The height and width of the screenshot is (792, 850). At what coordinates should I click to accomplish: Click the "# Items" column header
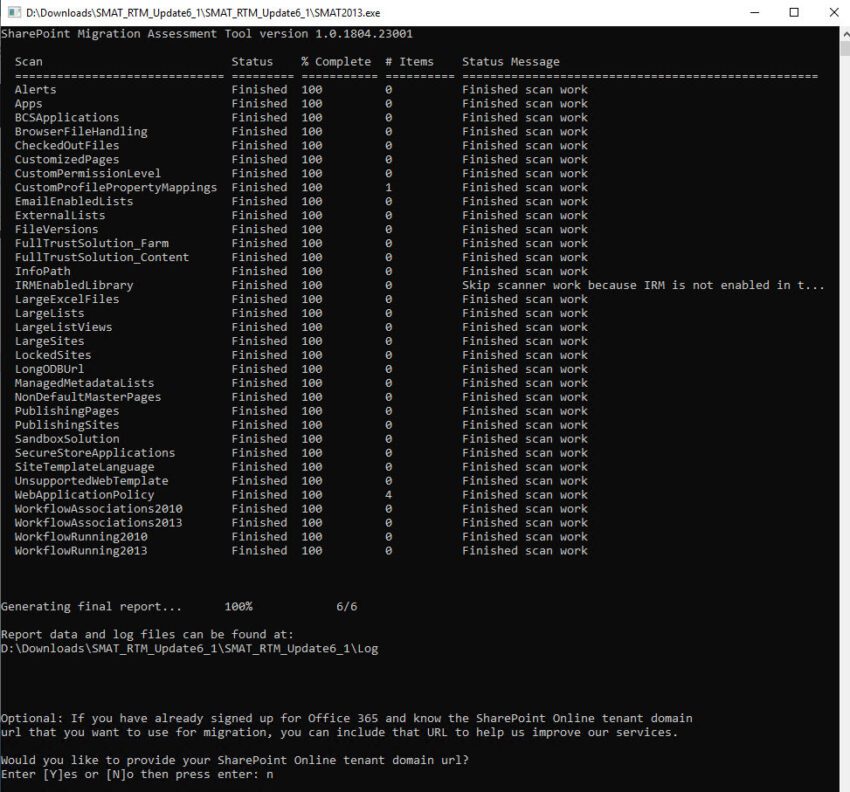coord(409,62)
